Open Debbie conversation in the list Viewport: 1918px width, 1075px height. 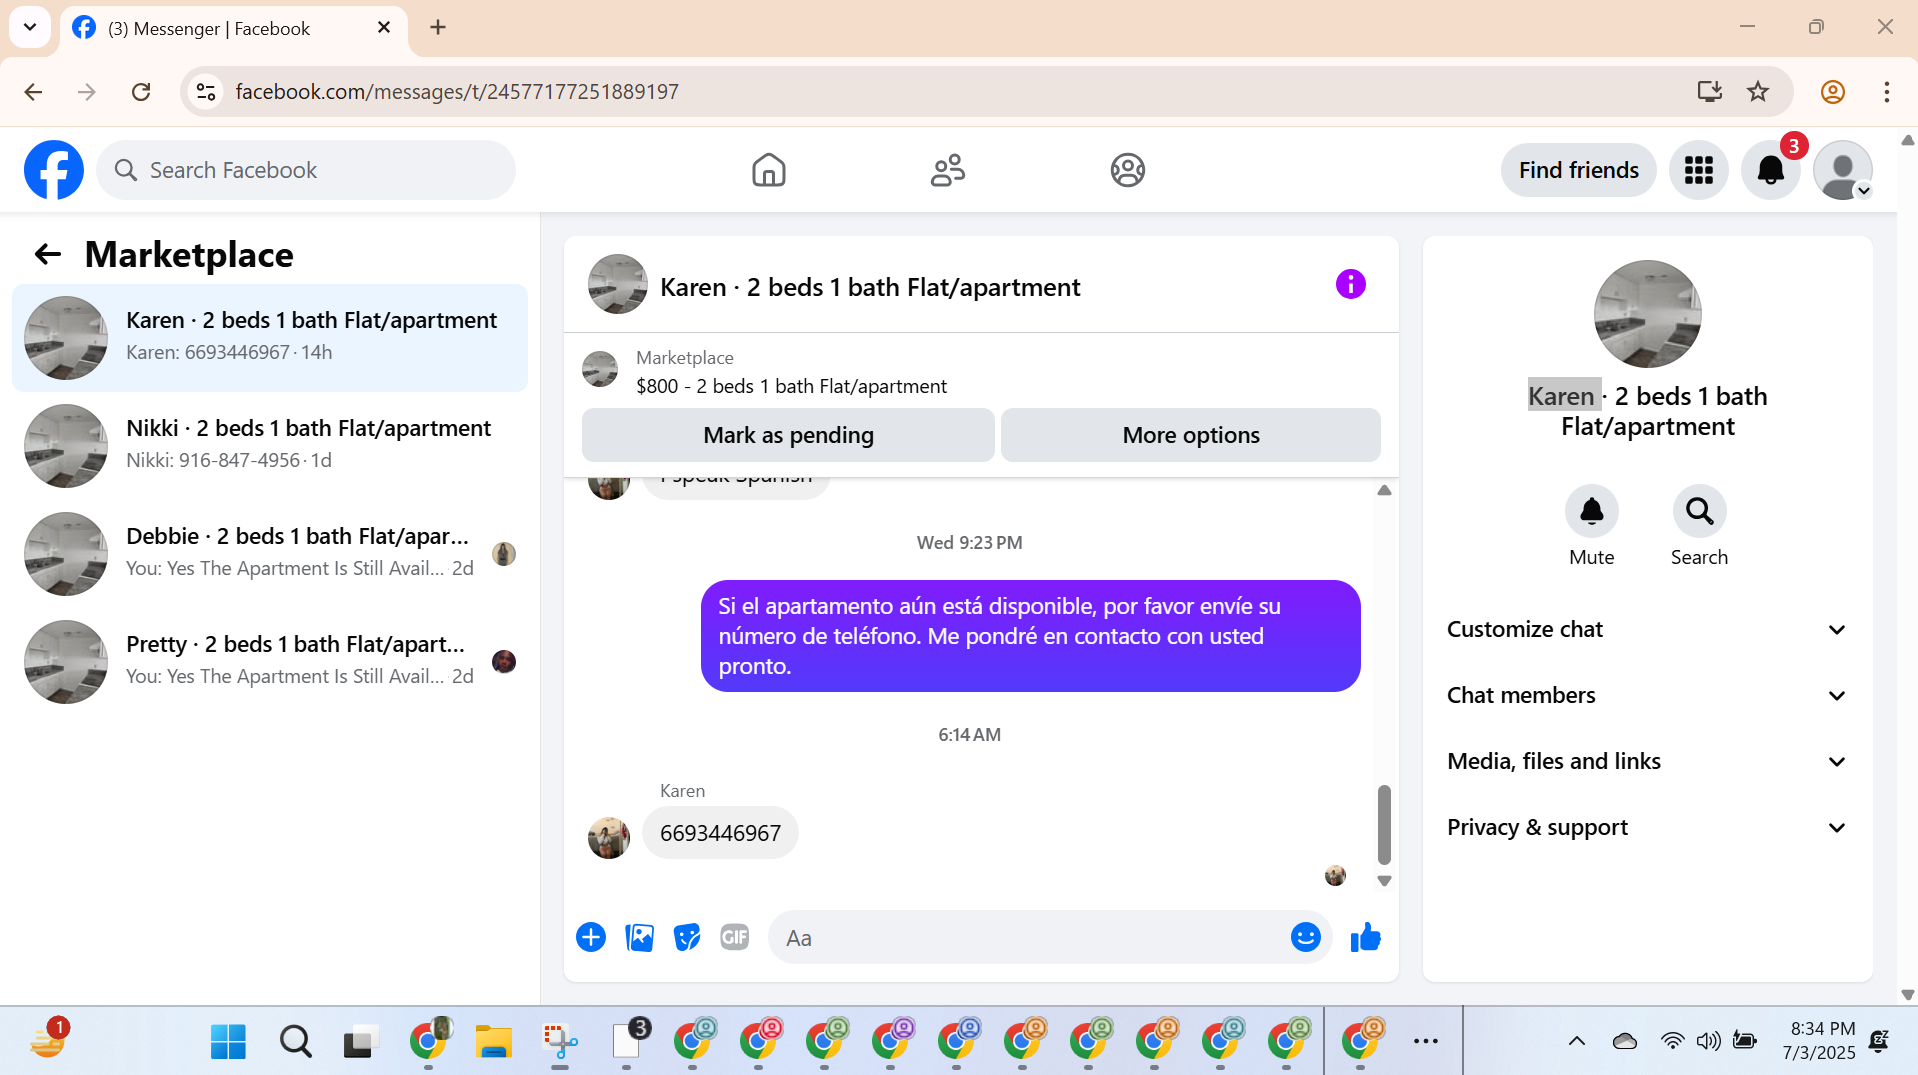tap(270, 554)
